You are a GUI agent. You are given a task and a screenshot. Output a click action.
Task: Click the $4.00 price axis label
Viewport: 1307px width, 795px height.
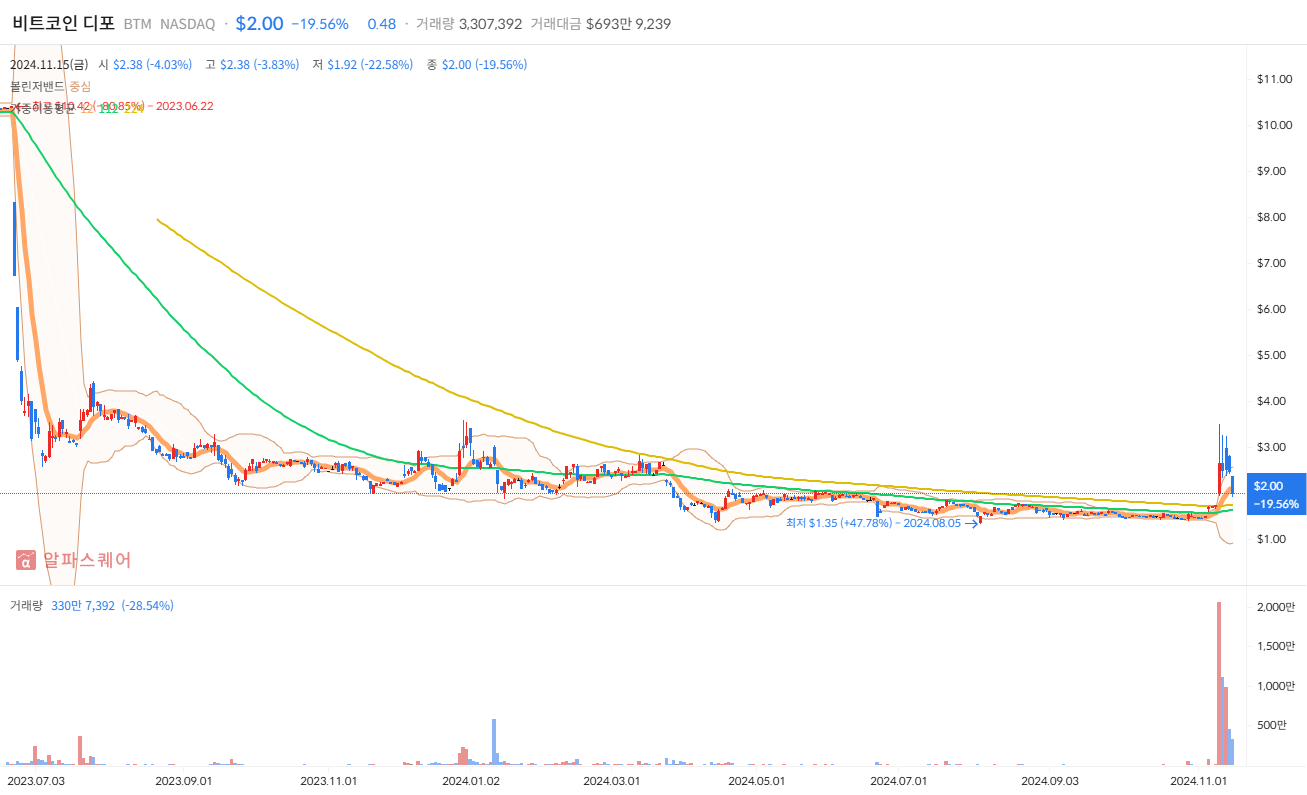pyautogui.click(x=1271, y=401)
